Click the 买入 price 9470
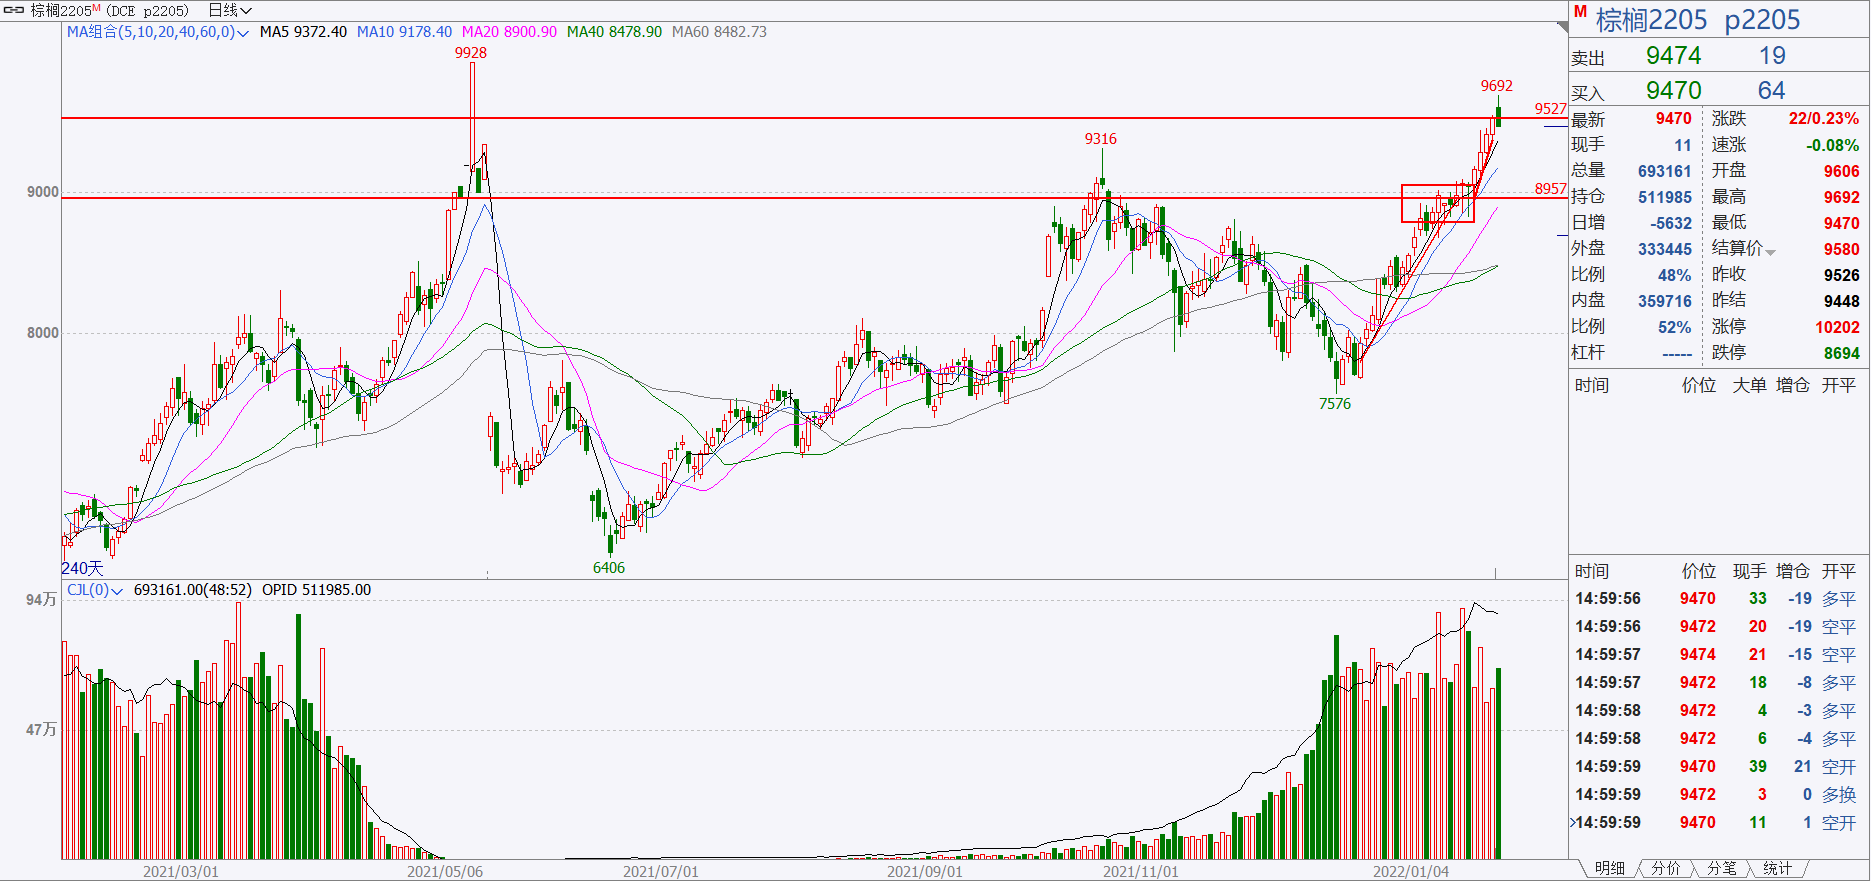Screen dimensions: 1871x881 pyautogui.click(x=1674, y=90)
